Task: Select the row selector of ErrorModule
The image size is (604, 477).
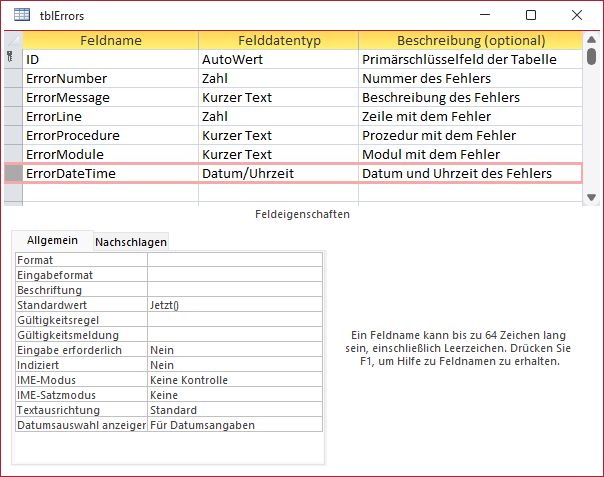Action: coord(13,154)
